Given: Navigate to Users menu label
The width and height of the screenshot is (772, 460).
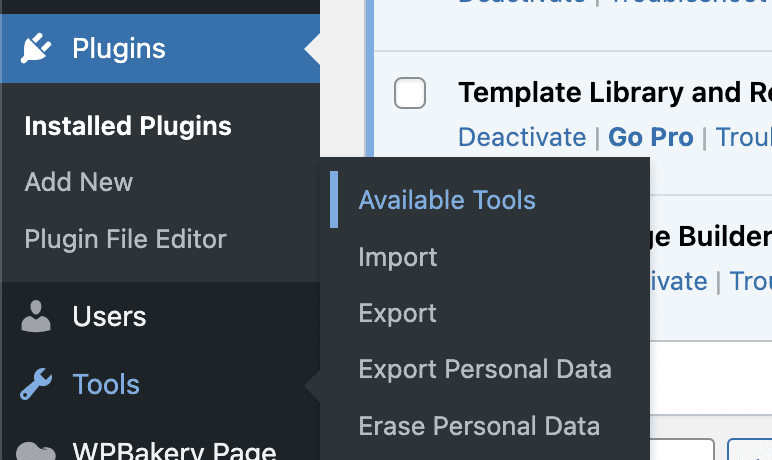Looking at the screenshot, I should [x=110, y=317].
